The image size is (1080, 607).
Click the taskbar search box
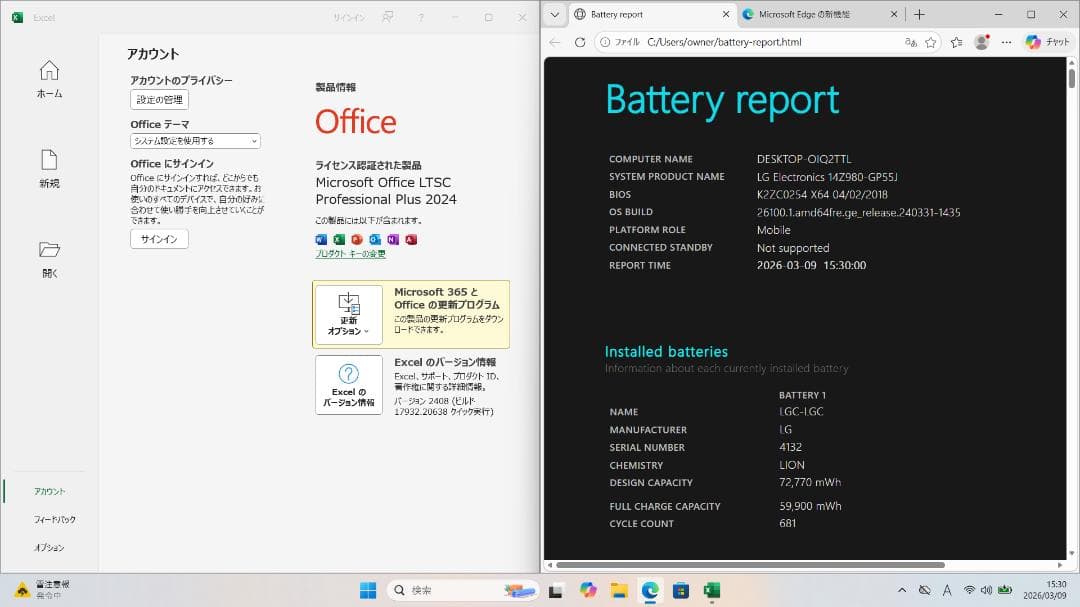point(463,590)
